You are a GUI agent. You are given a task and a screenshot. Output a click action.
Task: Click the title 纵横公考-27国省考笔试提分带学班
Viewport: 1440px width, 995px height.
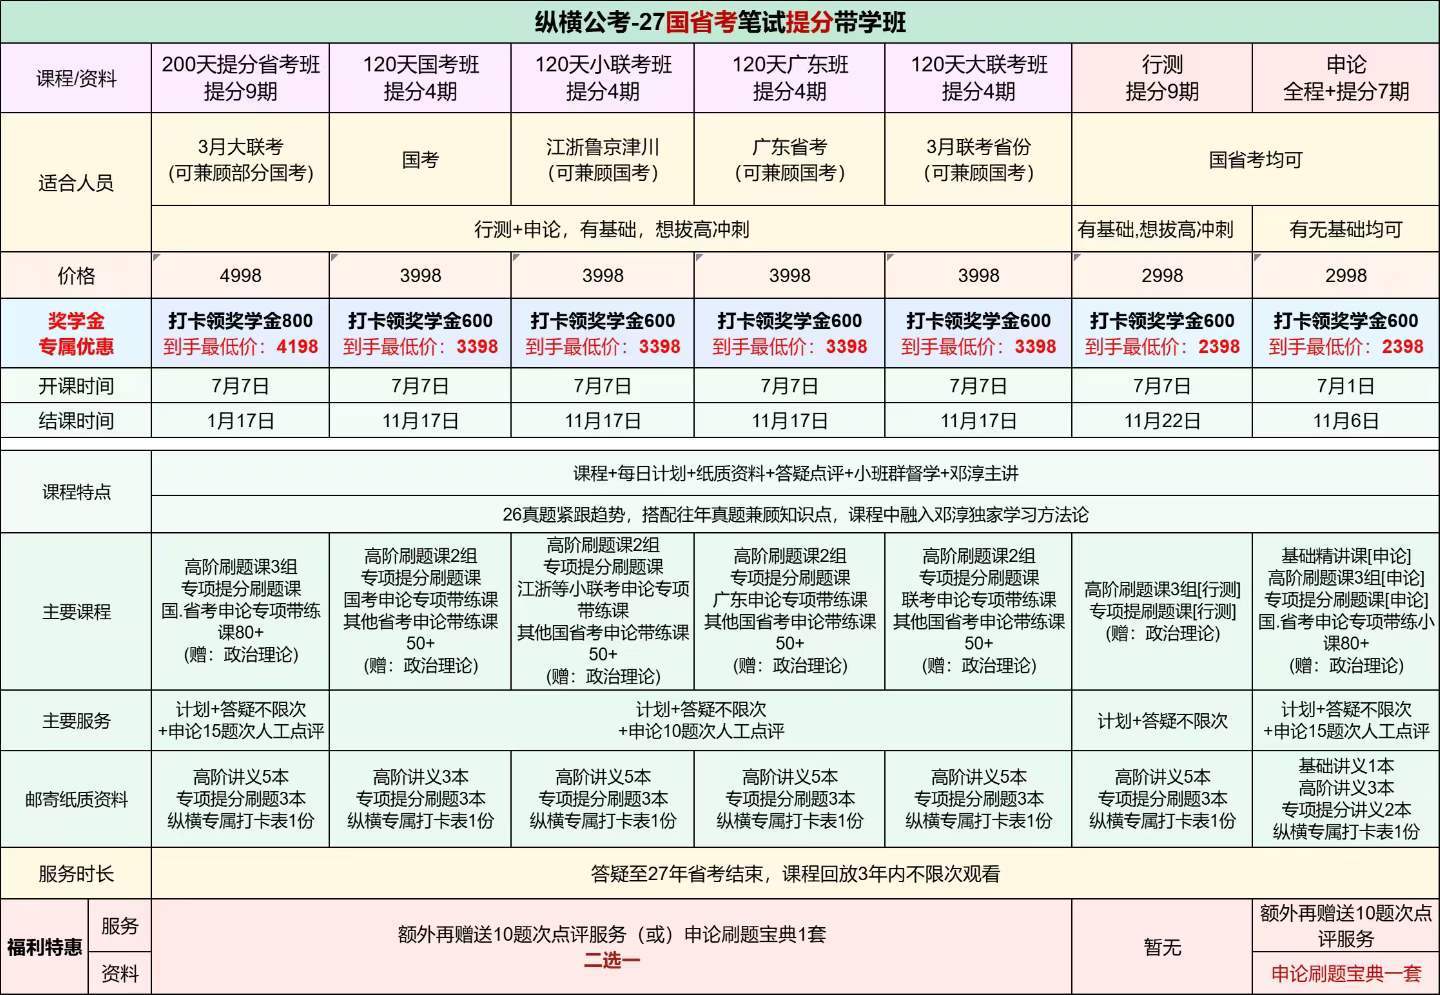[720, 22]
